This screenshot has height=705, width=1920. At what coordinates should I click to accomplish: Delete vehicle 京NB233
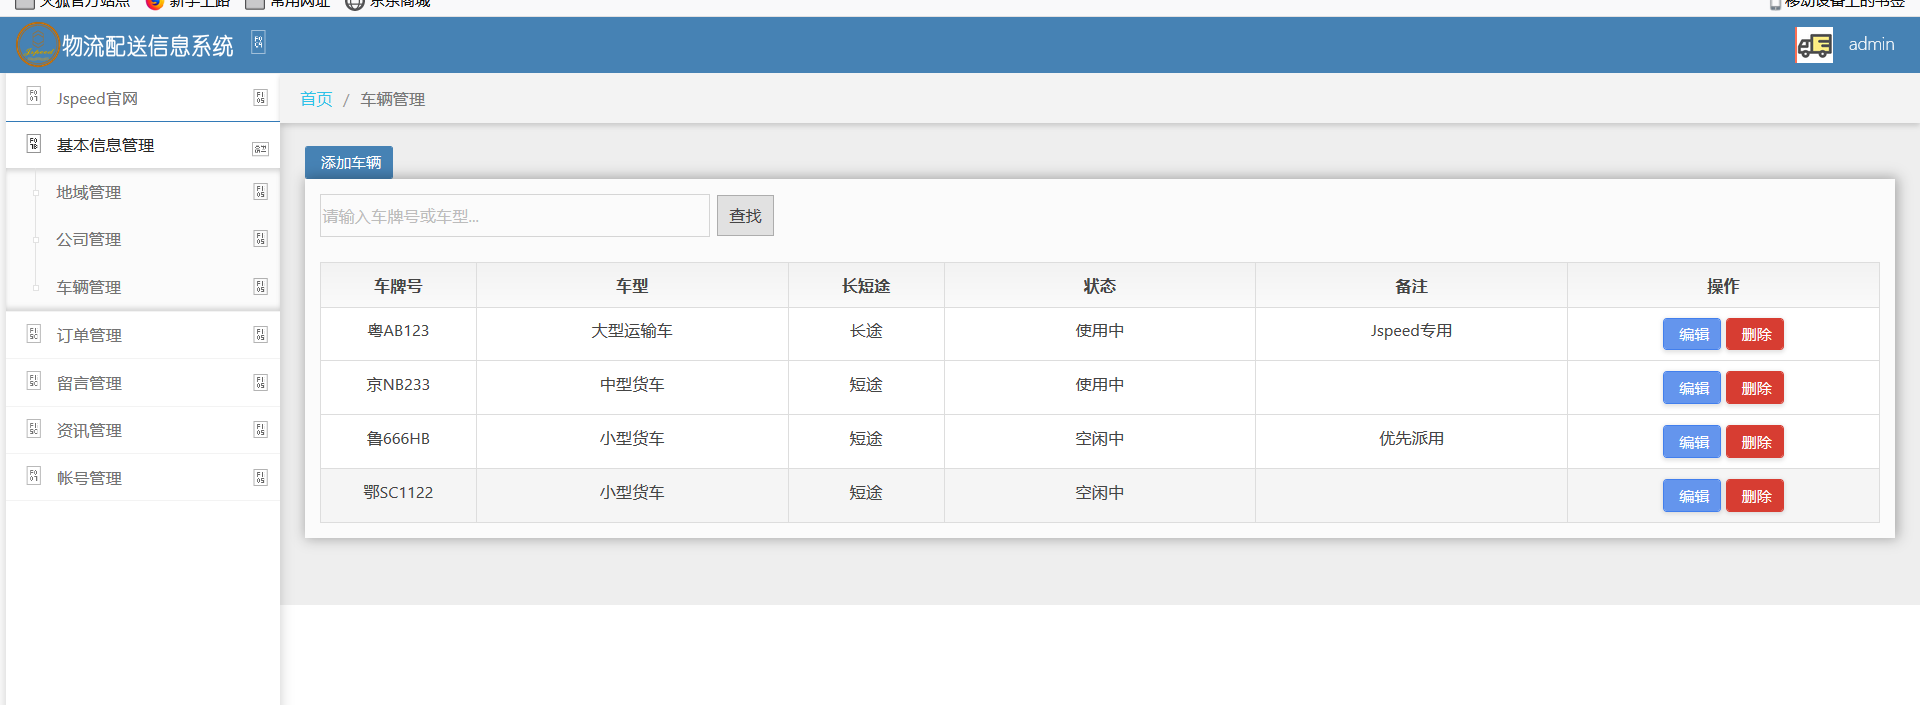pyautogui.click(x=1755, y=388)
